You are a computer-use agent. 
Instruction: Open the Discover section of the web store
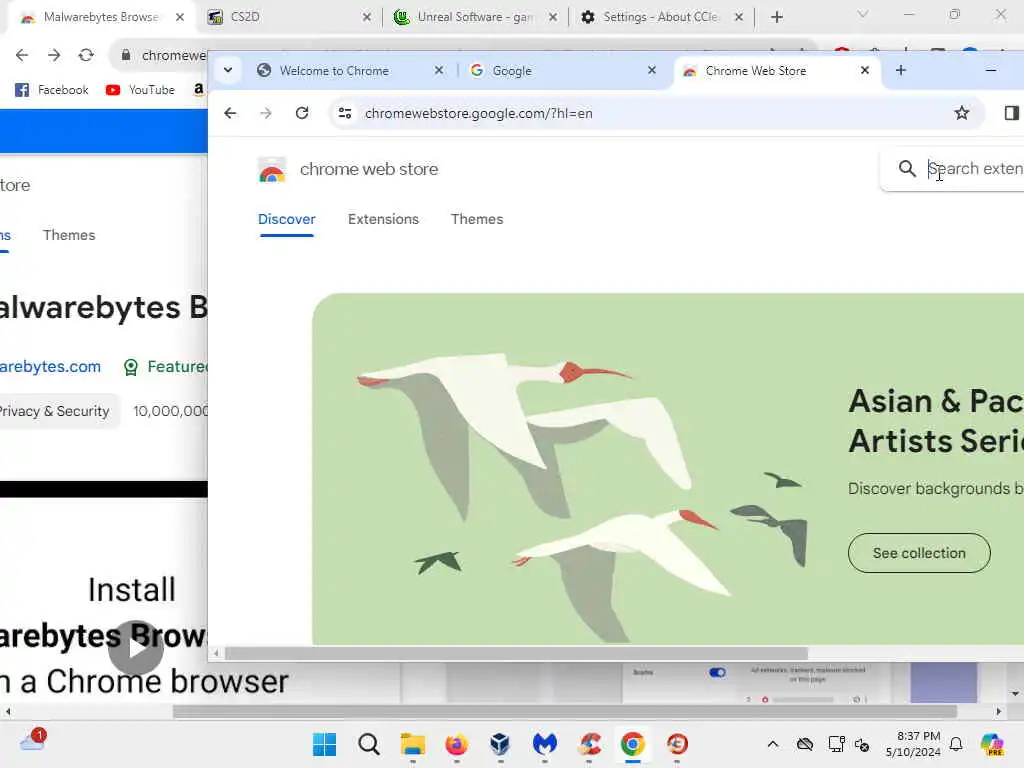pos(287,219)
